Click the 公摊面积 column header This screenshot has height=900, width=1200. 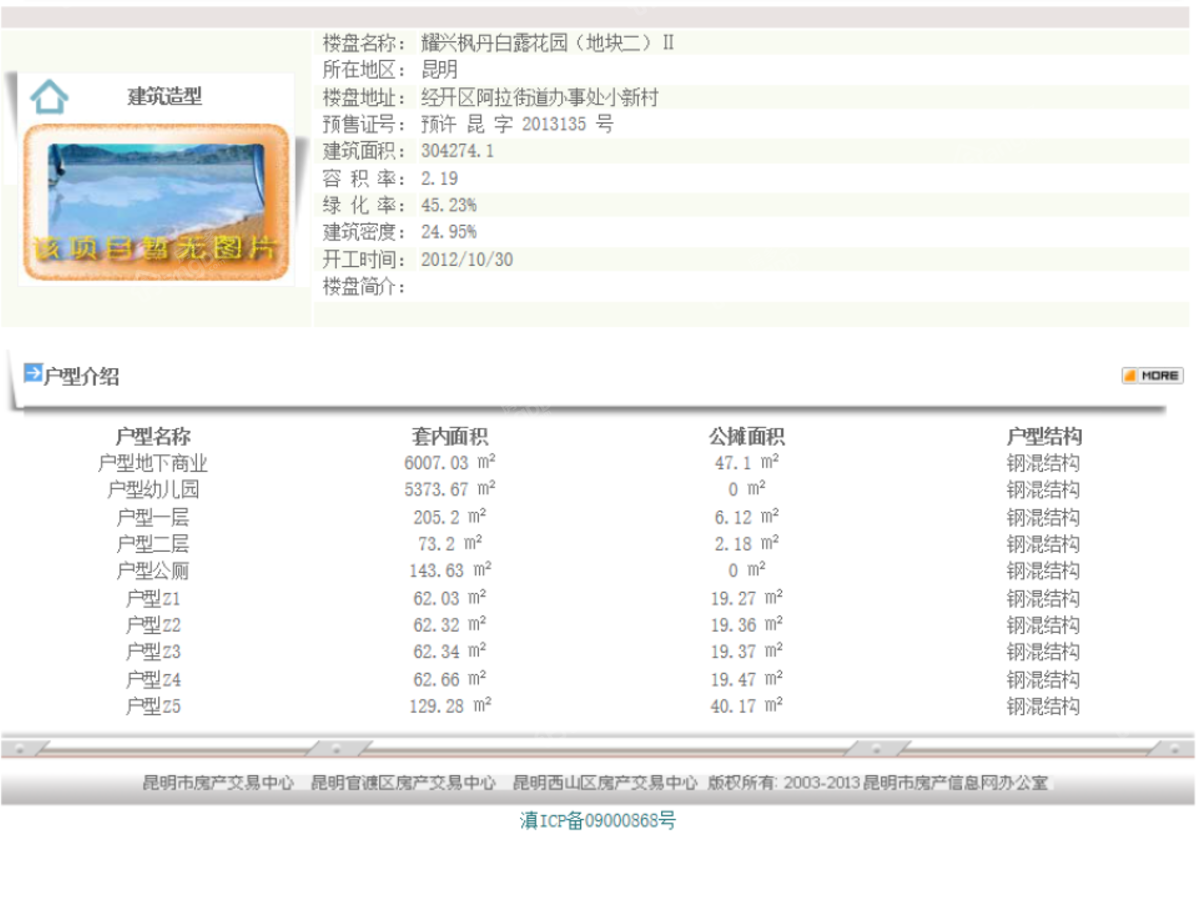[x=746, y=437]
